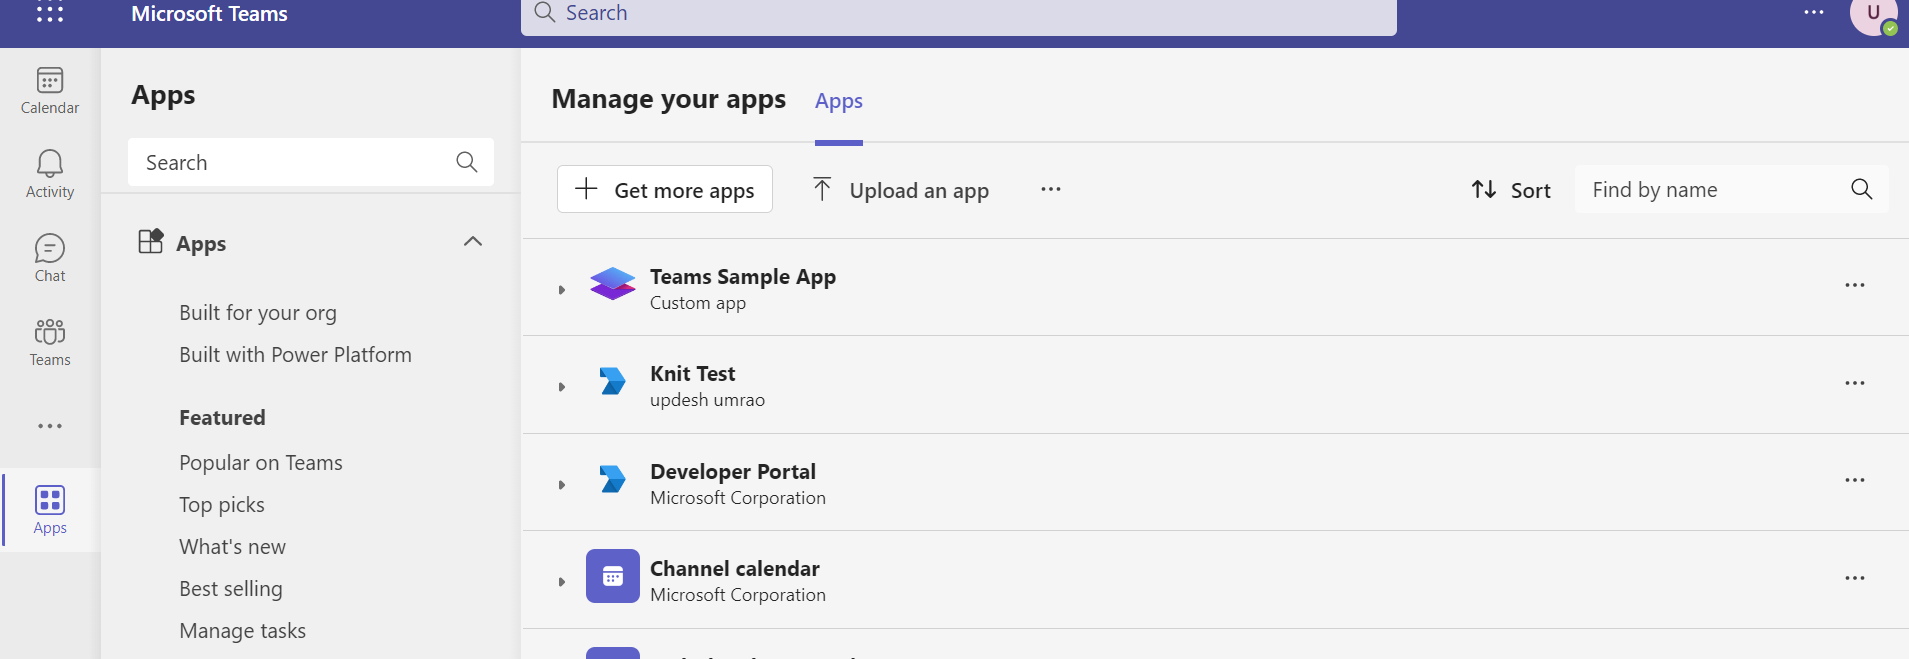The image size is (1909, 659).
Task: Open more options for Channel calendar
Action: (1855, 578)
